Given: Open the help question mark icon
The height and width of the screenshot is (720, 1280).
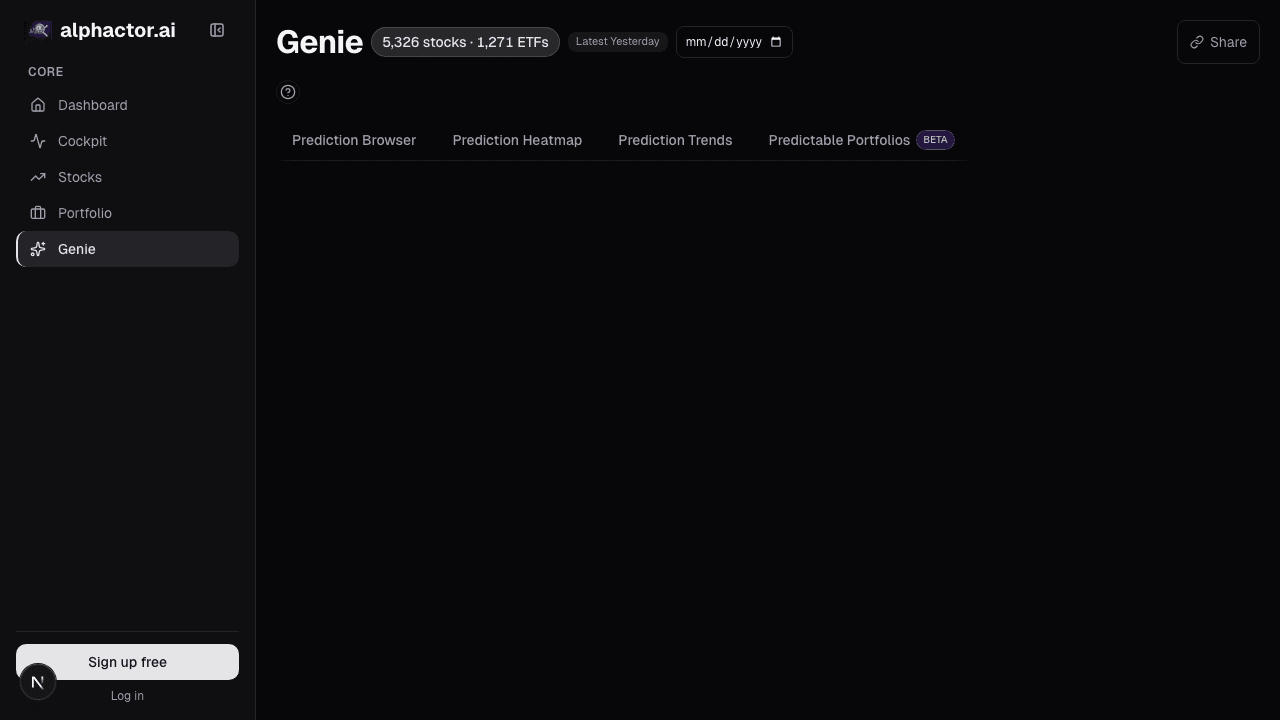Looking at the screenshot, I should [x=288, y=92].
